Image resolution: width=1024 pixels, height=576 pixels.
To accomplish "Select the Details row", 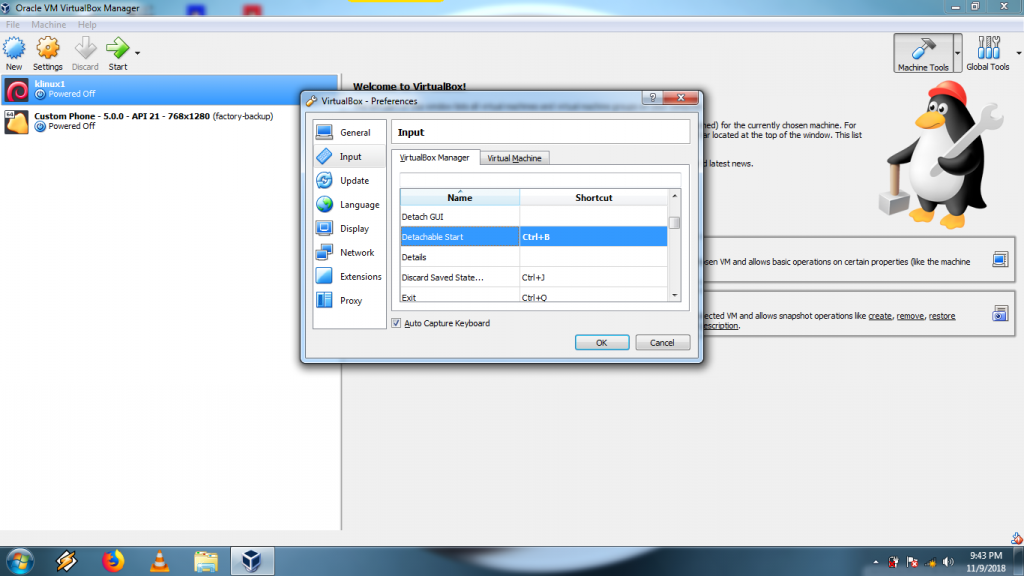I will tap(534, 257).
